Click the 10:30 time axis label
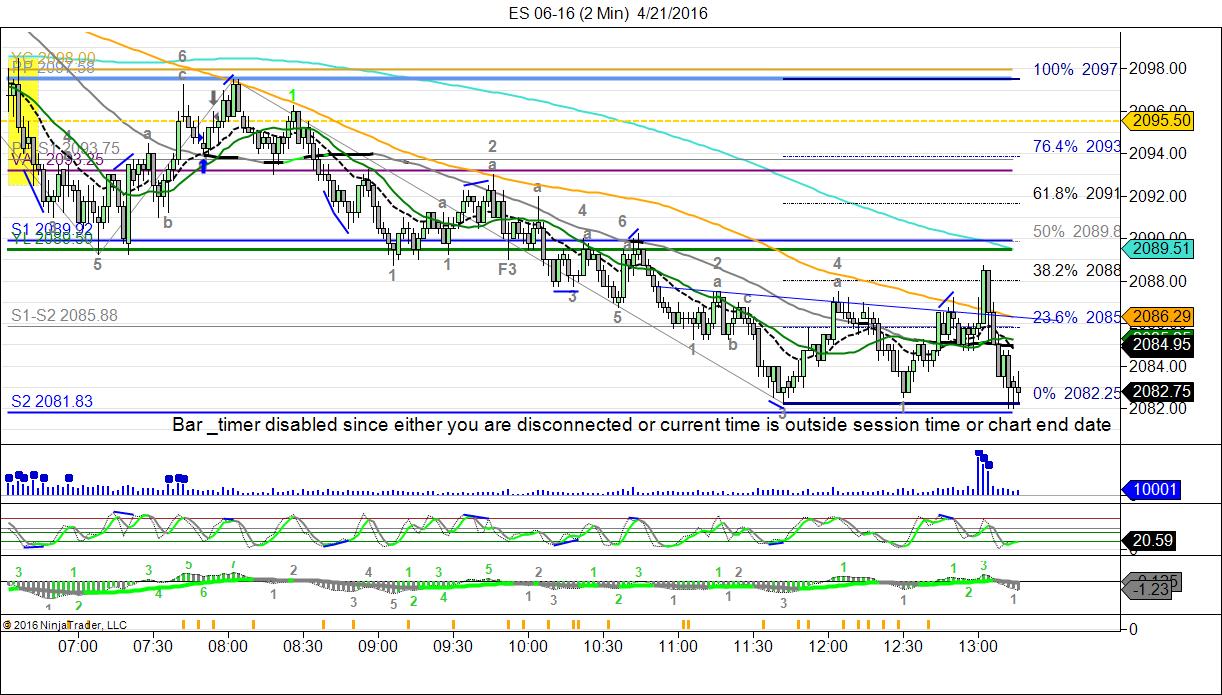Image resolution: width=1222 pixels, height=695 pixels. coord(603,646)
